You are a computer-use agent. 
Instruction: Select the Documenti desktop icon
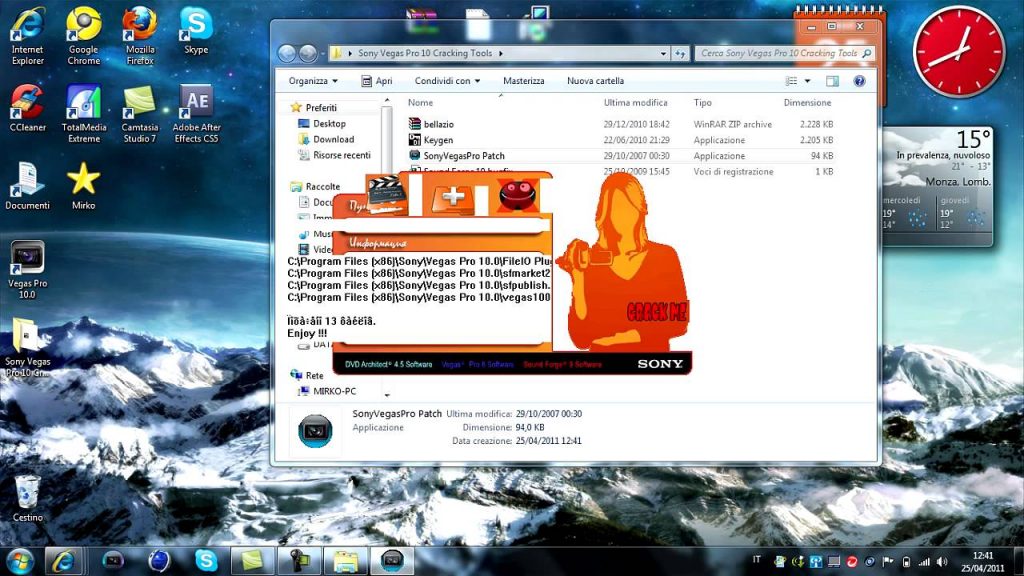pyautogui.click(x=27, y=186)
